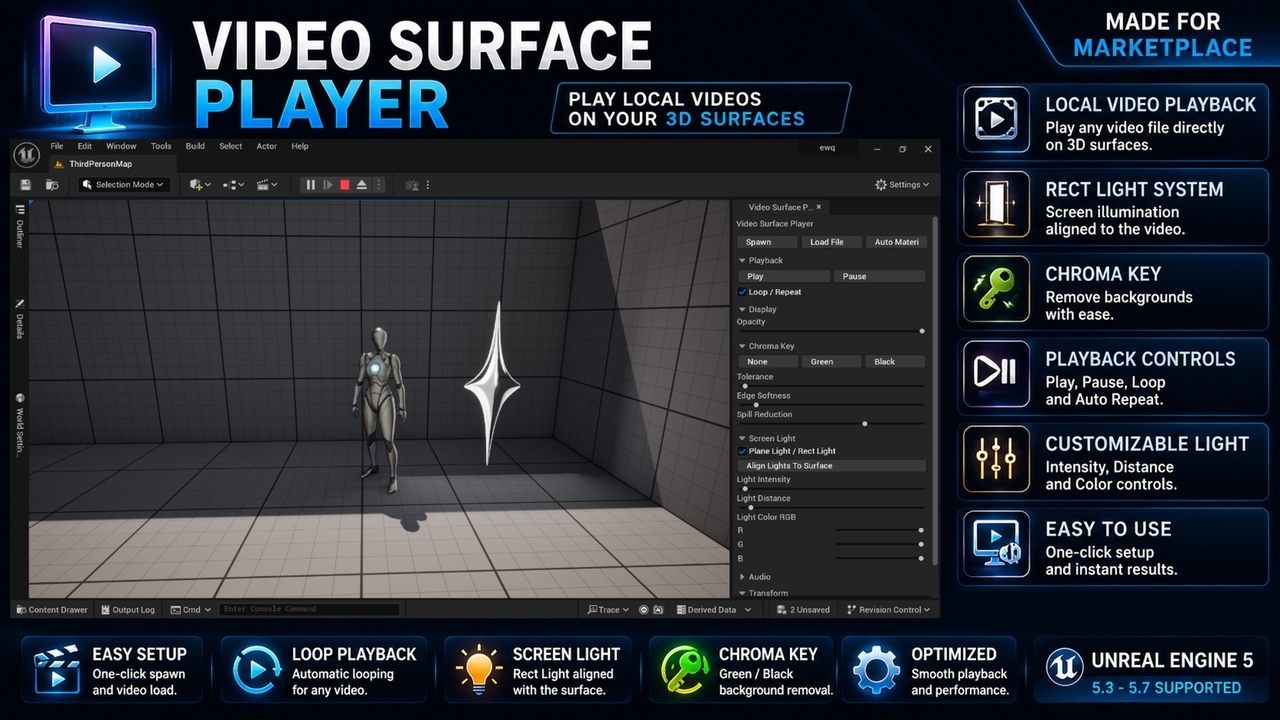Open the File menu
Image resolution: width=1280 pixels, height=720 pixels.
[57, 146]
